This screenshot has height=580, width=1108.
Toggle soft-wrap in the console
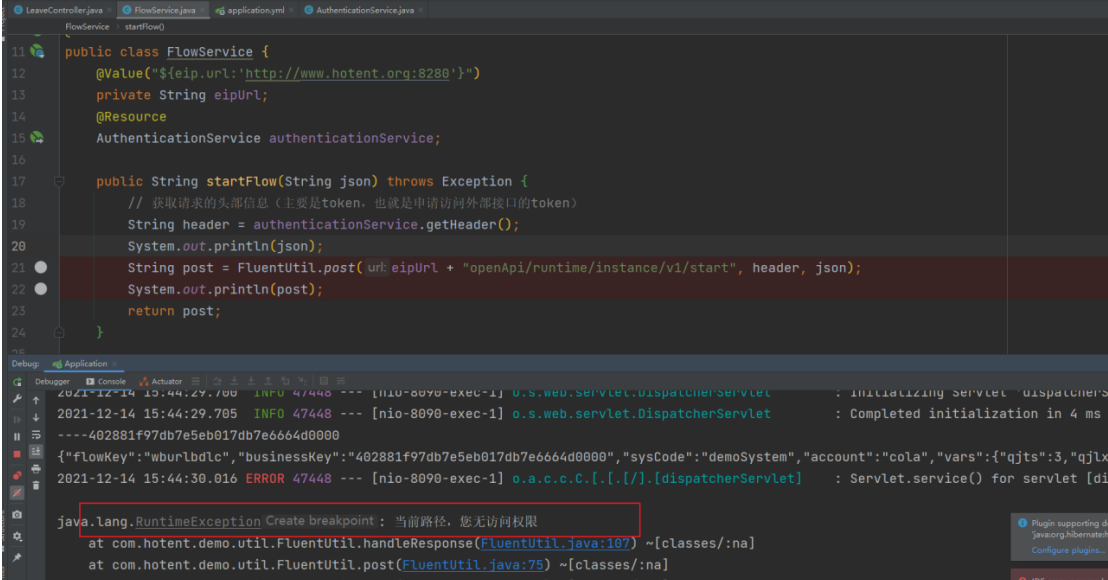[36, 434]
